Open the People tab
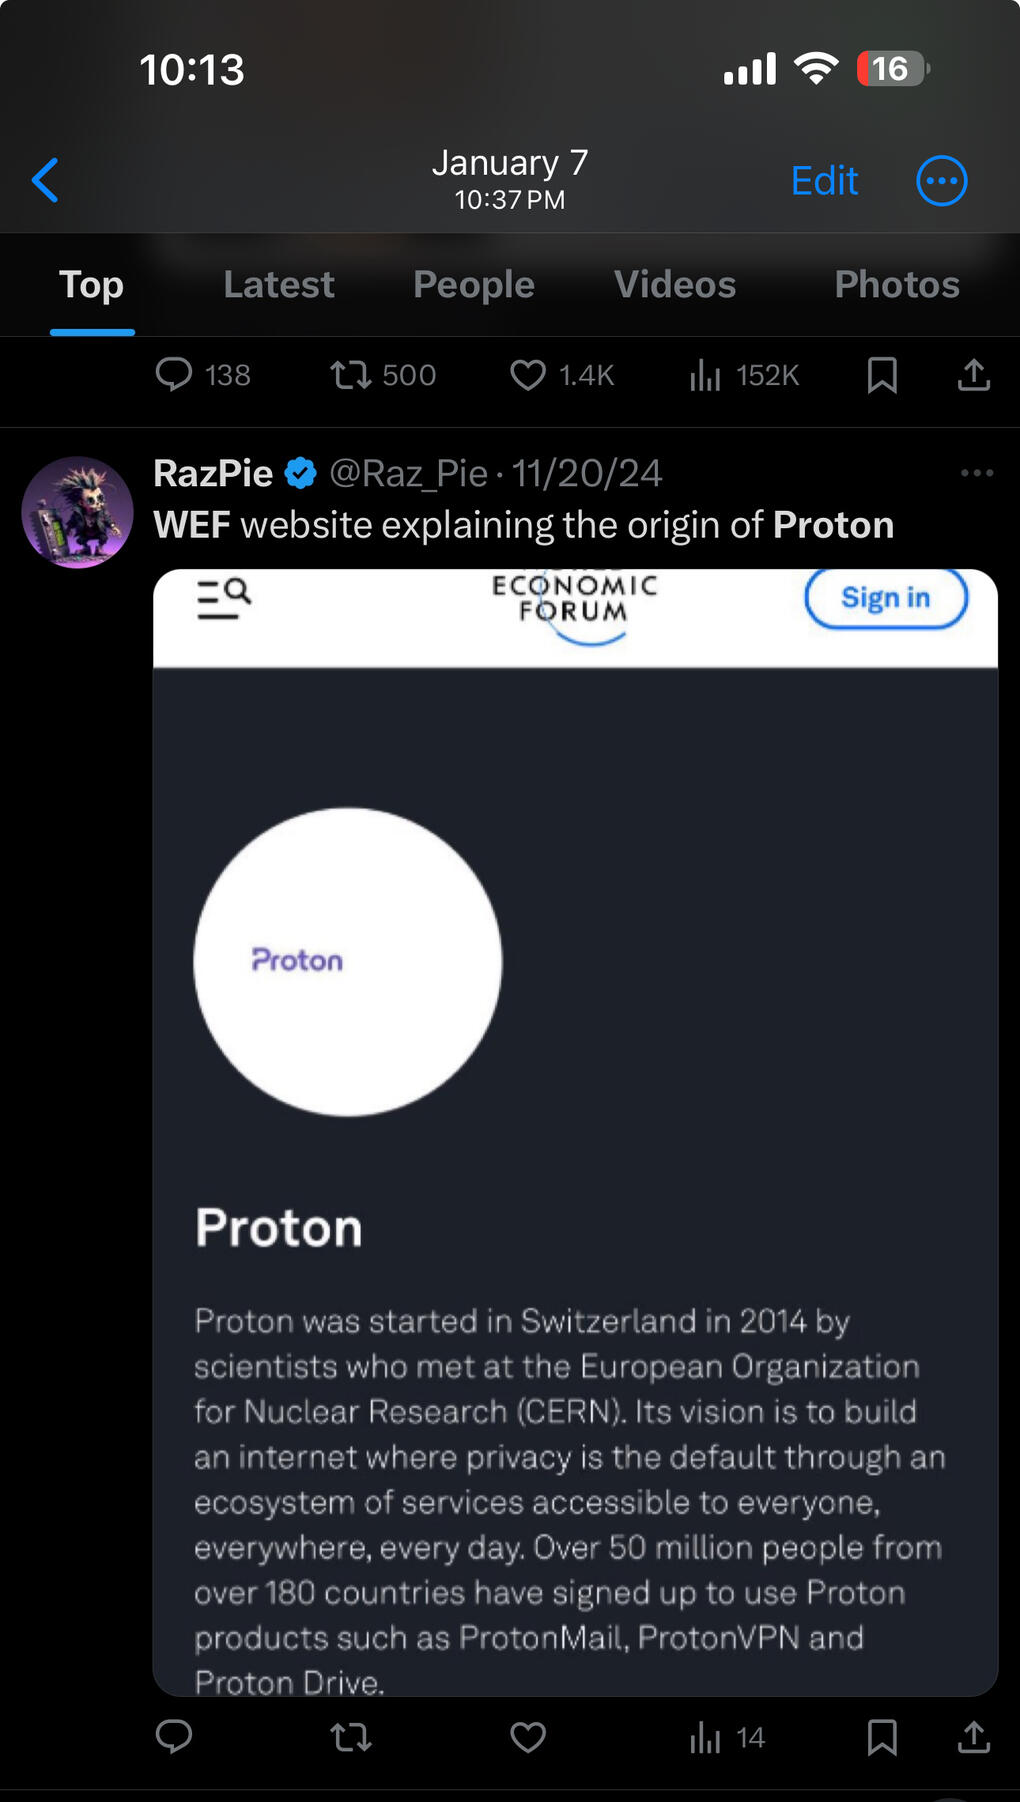The width and height of the screenshot is (1020, 1802). [474, 285]
